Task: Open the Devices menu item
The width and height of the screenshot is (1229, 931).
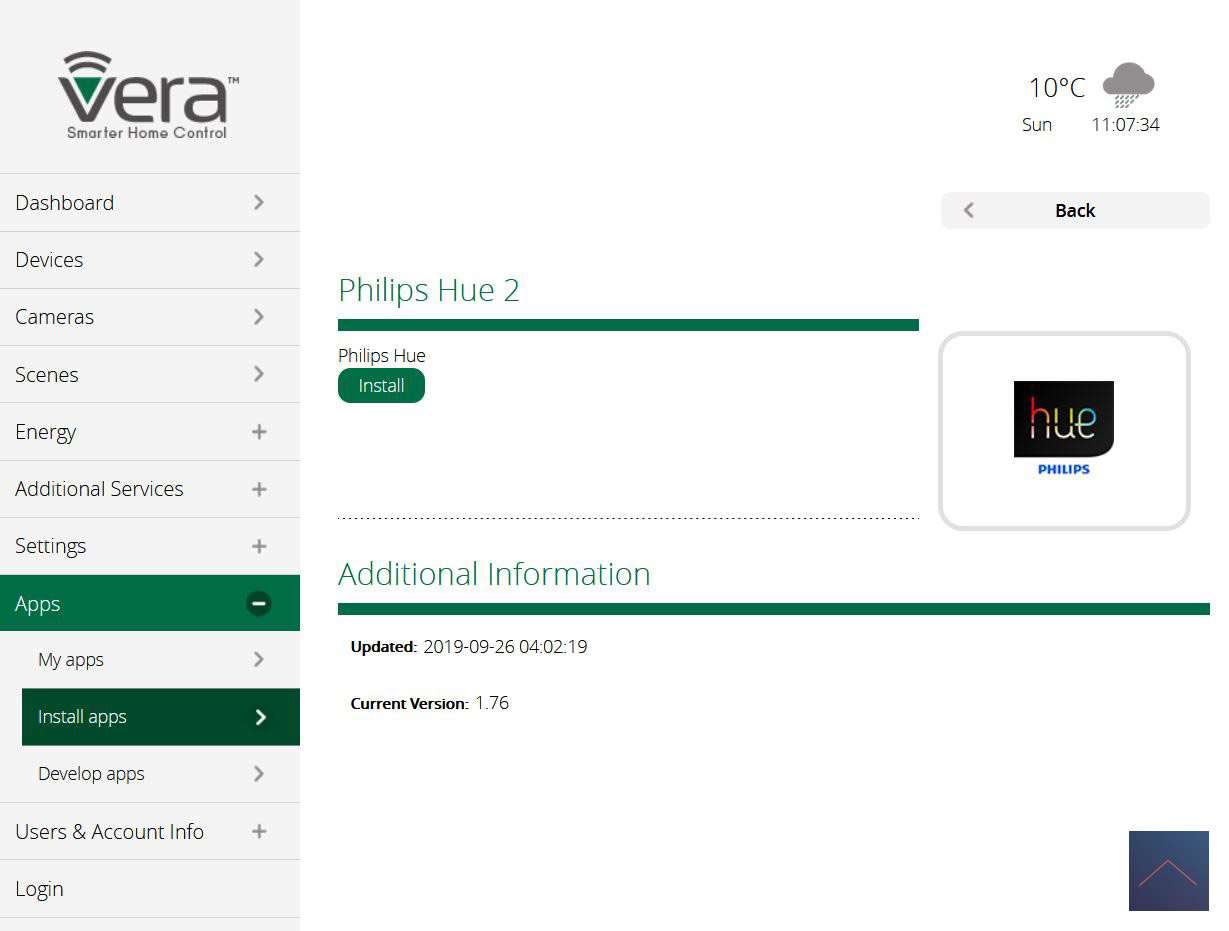Action: pos(150,260)
